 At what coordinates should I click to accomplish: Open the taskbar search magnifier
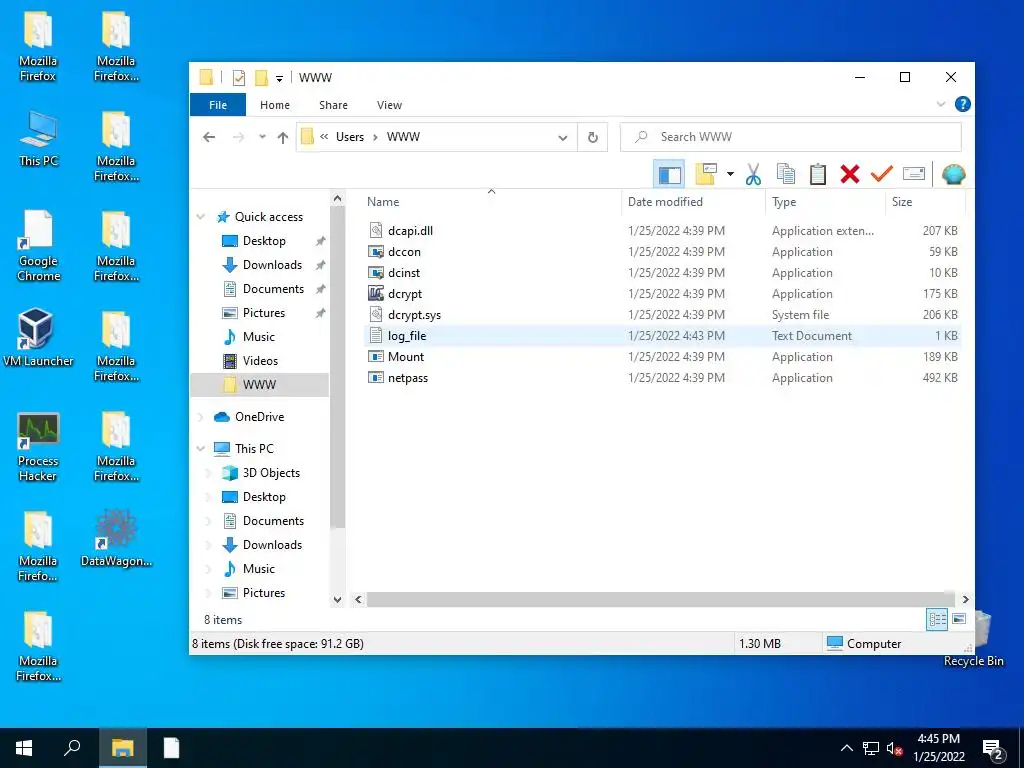click(72, 748)
